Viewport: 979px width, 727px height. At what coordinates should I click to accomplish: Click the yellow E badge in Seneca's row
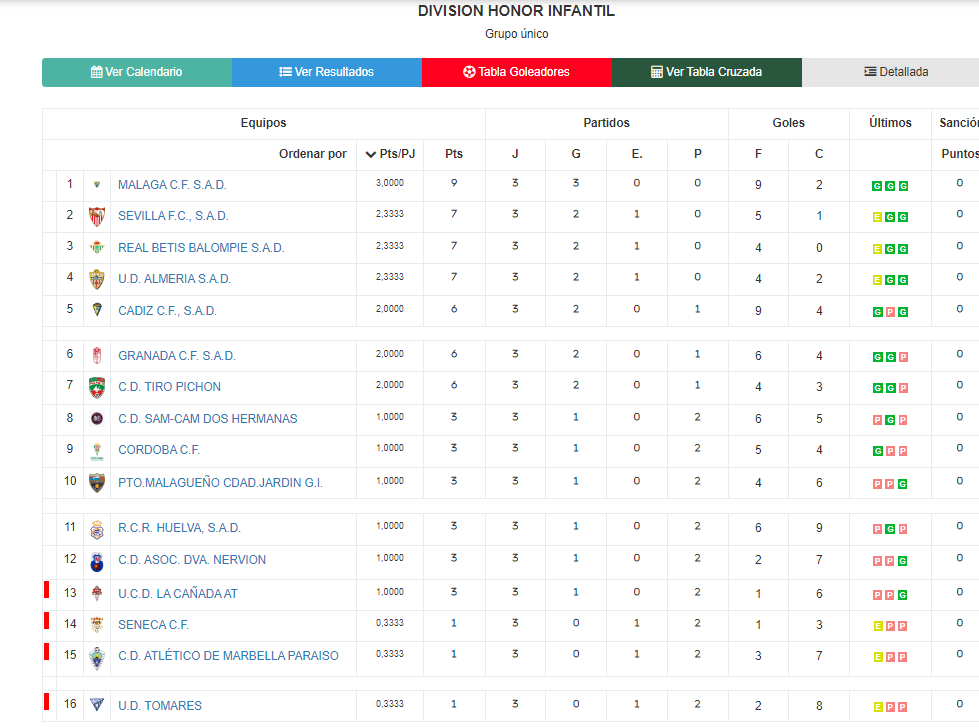click(x=878, y=626)
